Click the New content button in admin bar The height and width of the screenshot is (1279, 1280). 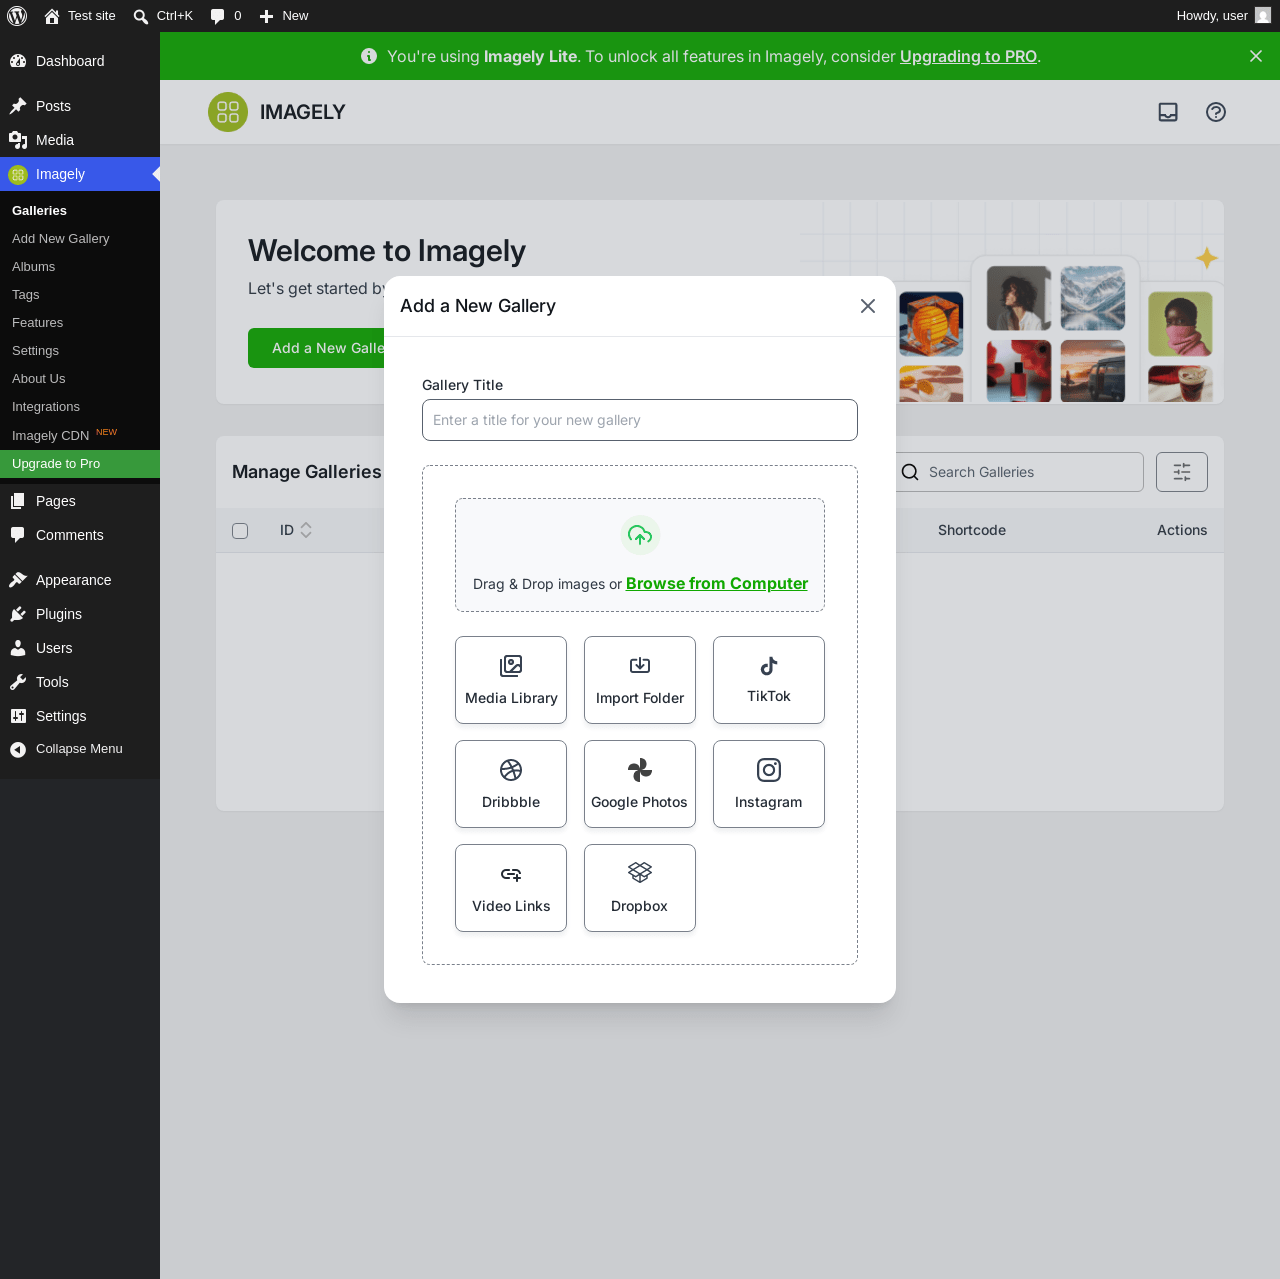click(284, 16)
